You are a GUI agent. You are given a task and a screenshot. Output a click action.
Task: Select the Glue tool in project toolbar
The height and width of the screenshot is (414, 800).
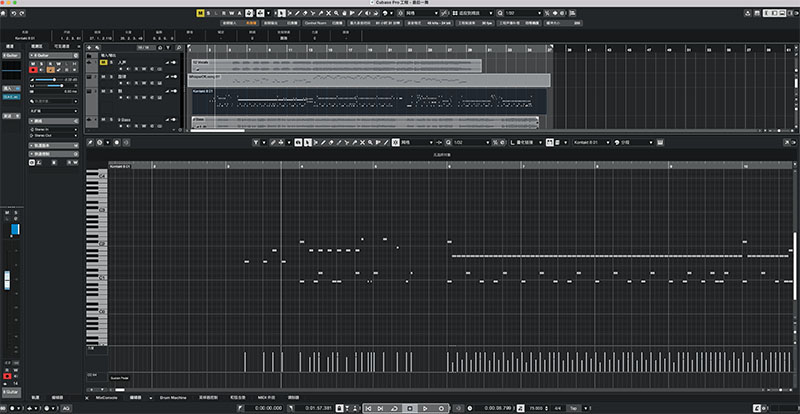(x=320, y=13)
